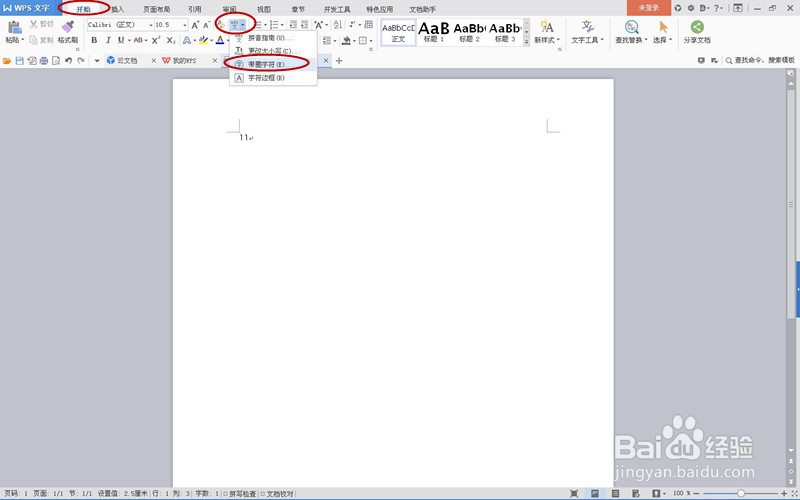The height and width of the screenshot is (500, 800).
Task: Click the Paste (粘贴) icon
Action: 14,28
